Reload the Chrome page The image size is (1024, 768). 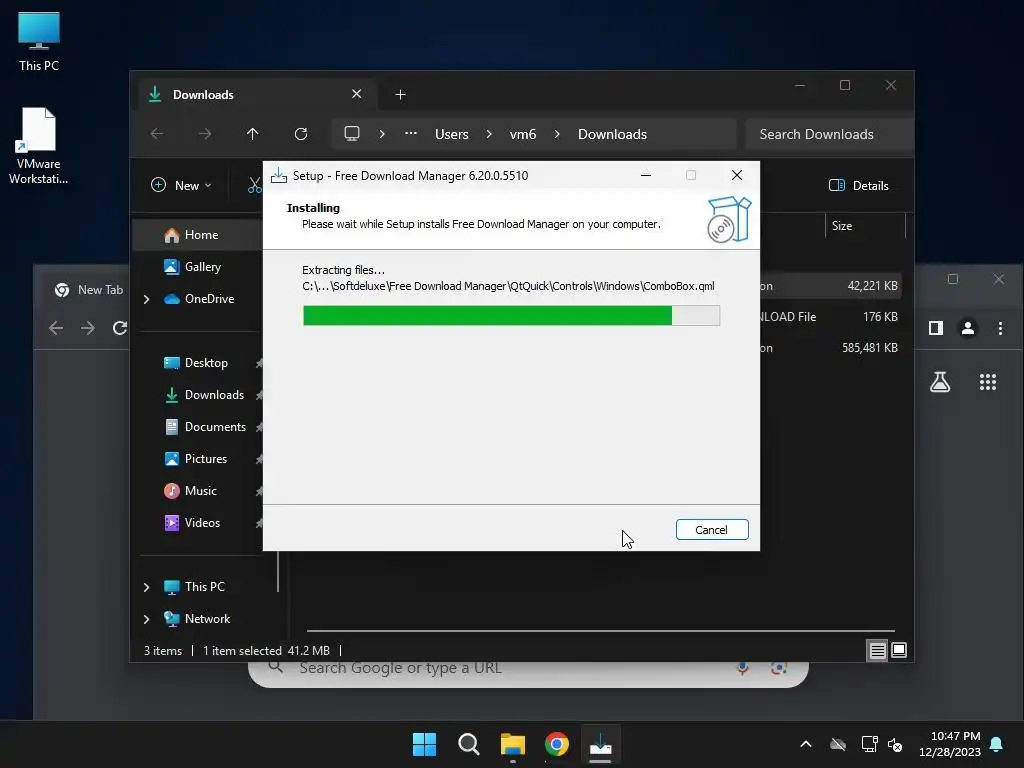pyautogui.click(x=120, y=328)
